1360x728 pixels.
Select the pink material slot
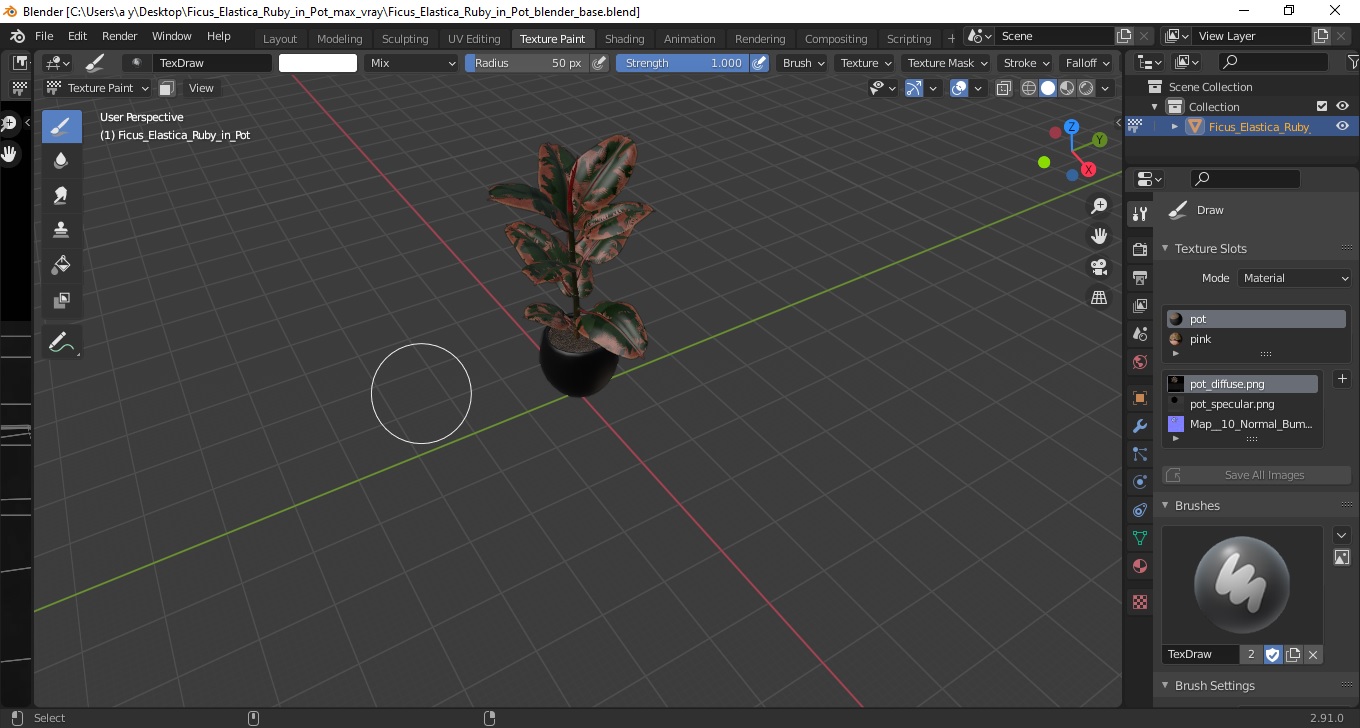point(1255,339)
